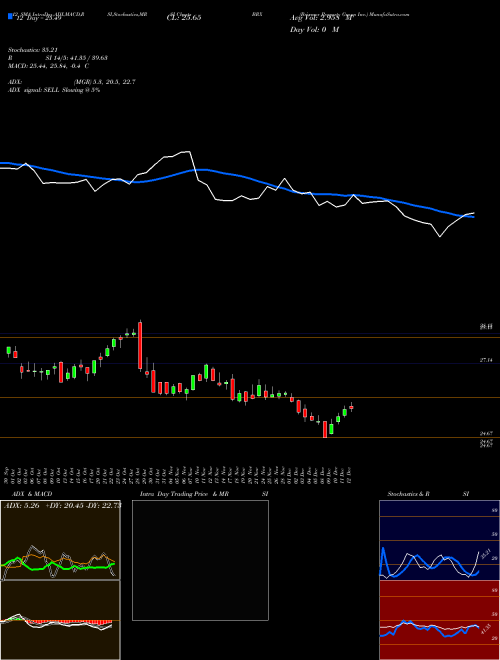This screenshot has height=660, width=500.
Task: Click the last red candlestick of the chart
Action: pyautogui.click(x=351, y=407)
